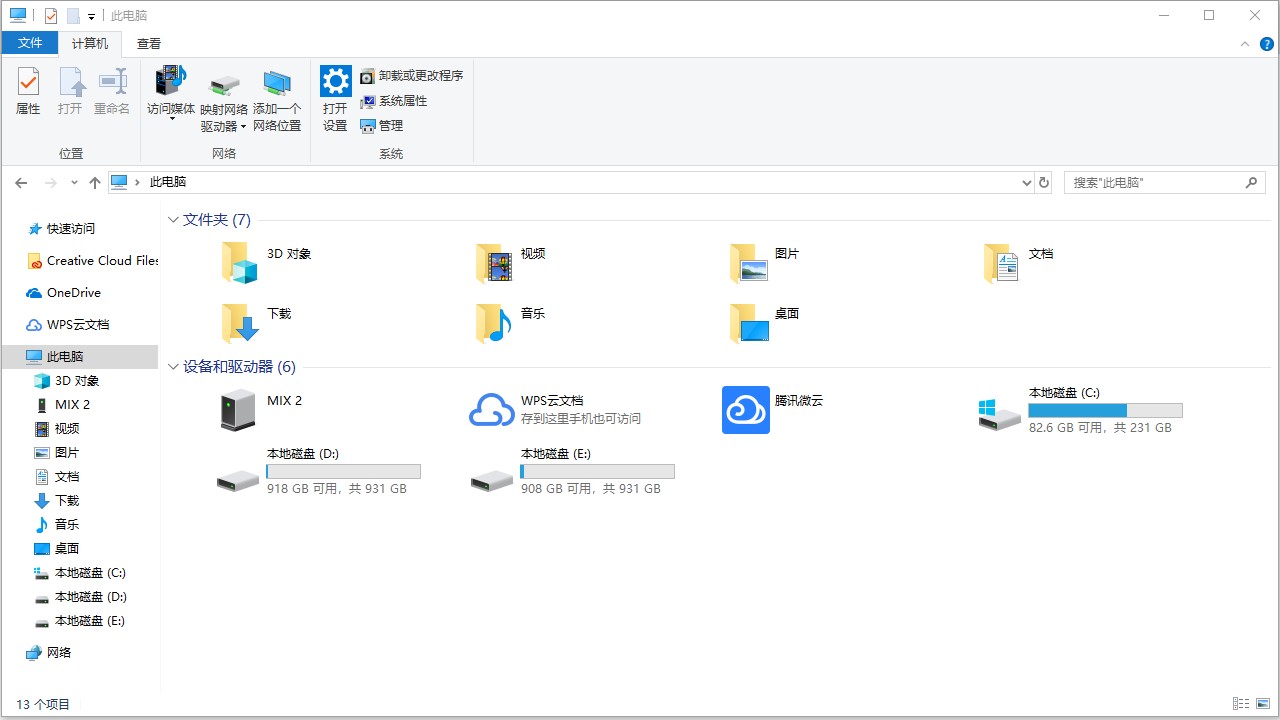1280x720 pixels.
Task: Open the 访问媒体 dropdown in the ribbon
Action: click(171, 119)
